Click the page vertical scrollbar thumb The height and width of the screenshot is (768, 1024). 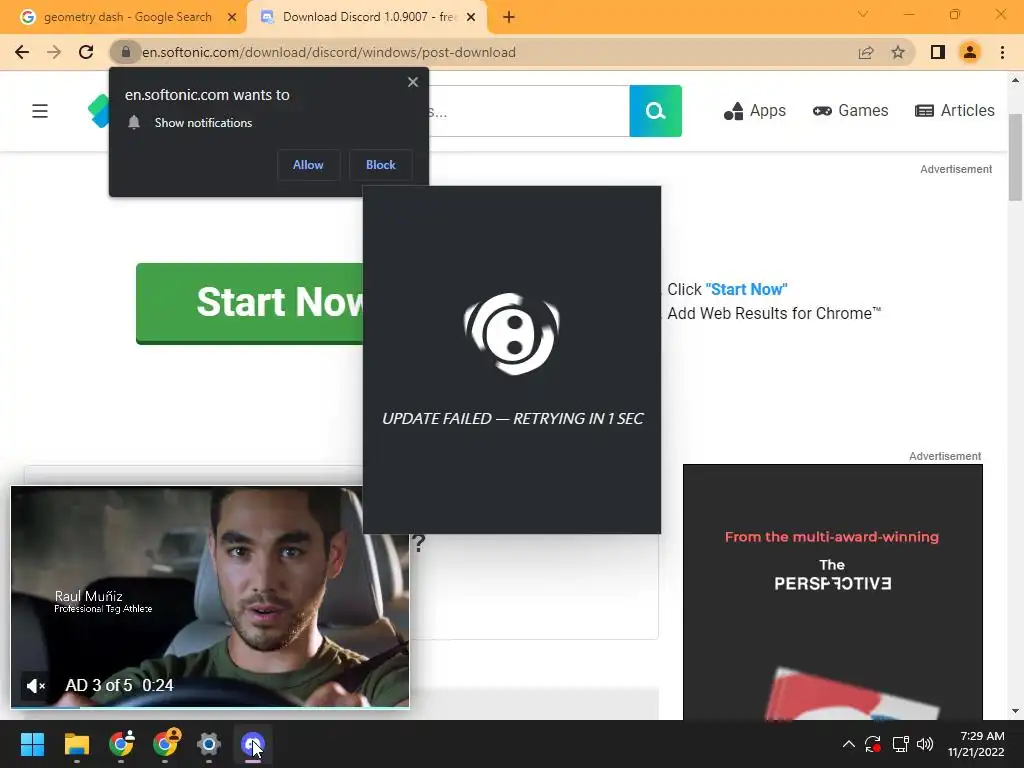(1015, 158)
